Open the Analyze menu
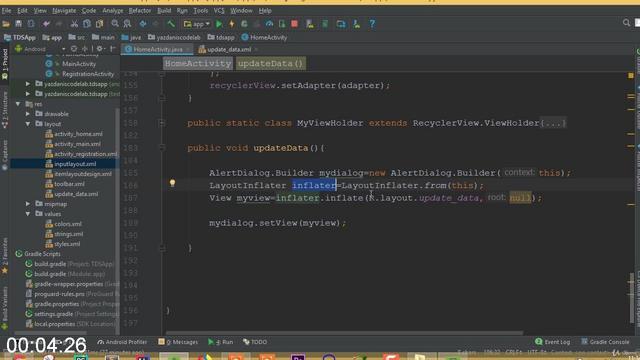640x360 pixels. click(x=113, y=11)
